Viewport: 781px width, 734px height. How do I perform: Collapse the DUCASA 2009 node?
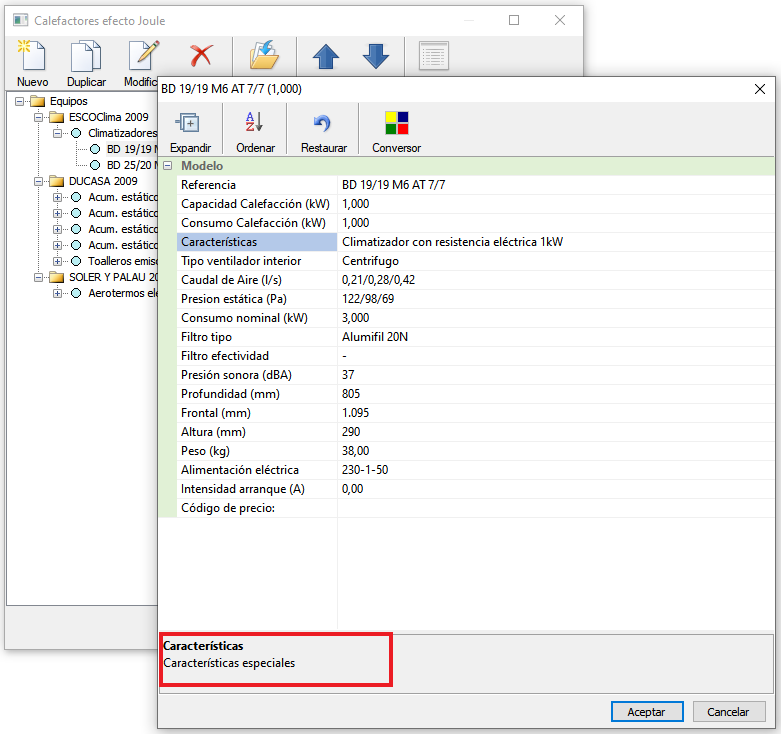(x=38, y=181)
